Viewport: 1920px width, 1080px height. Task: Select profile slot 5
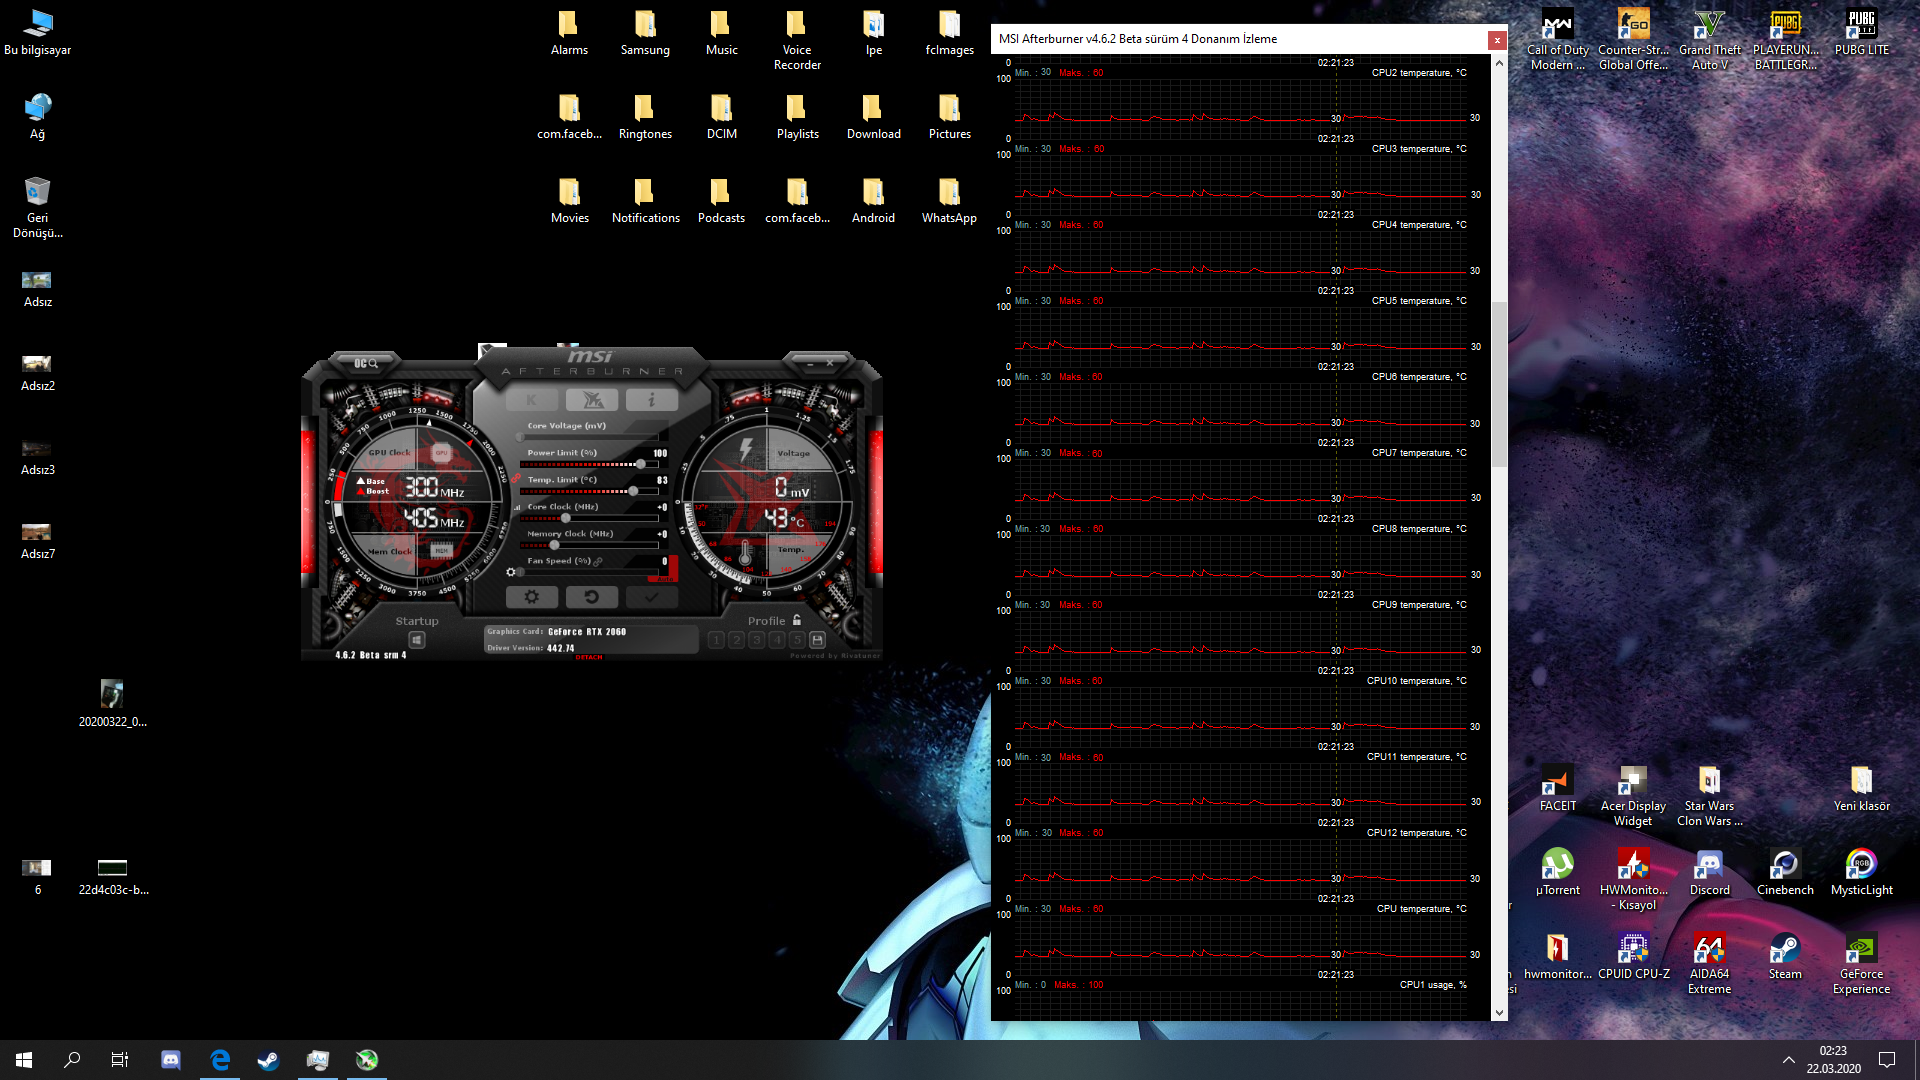797,640
